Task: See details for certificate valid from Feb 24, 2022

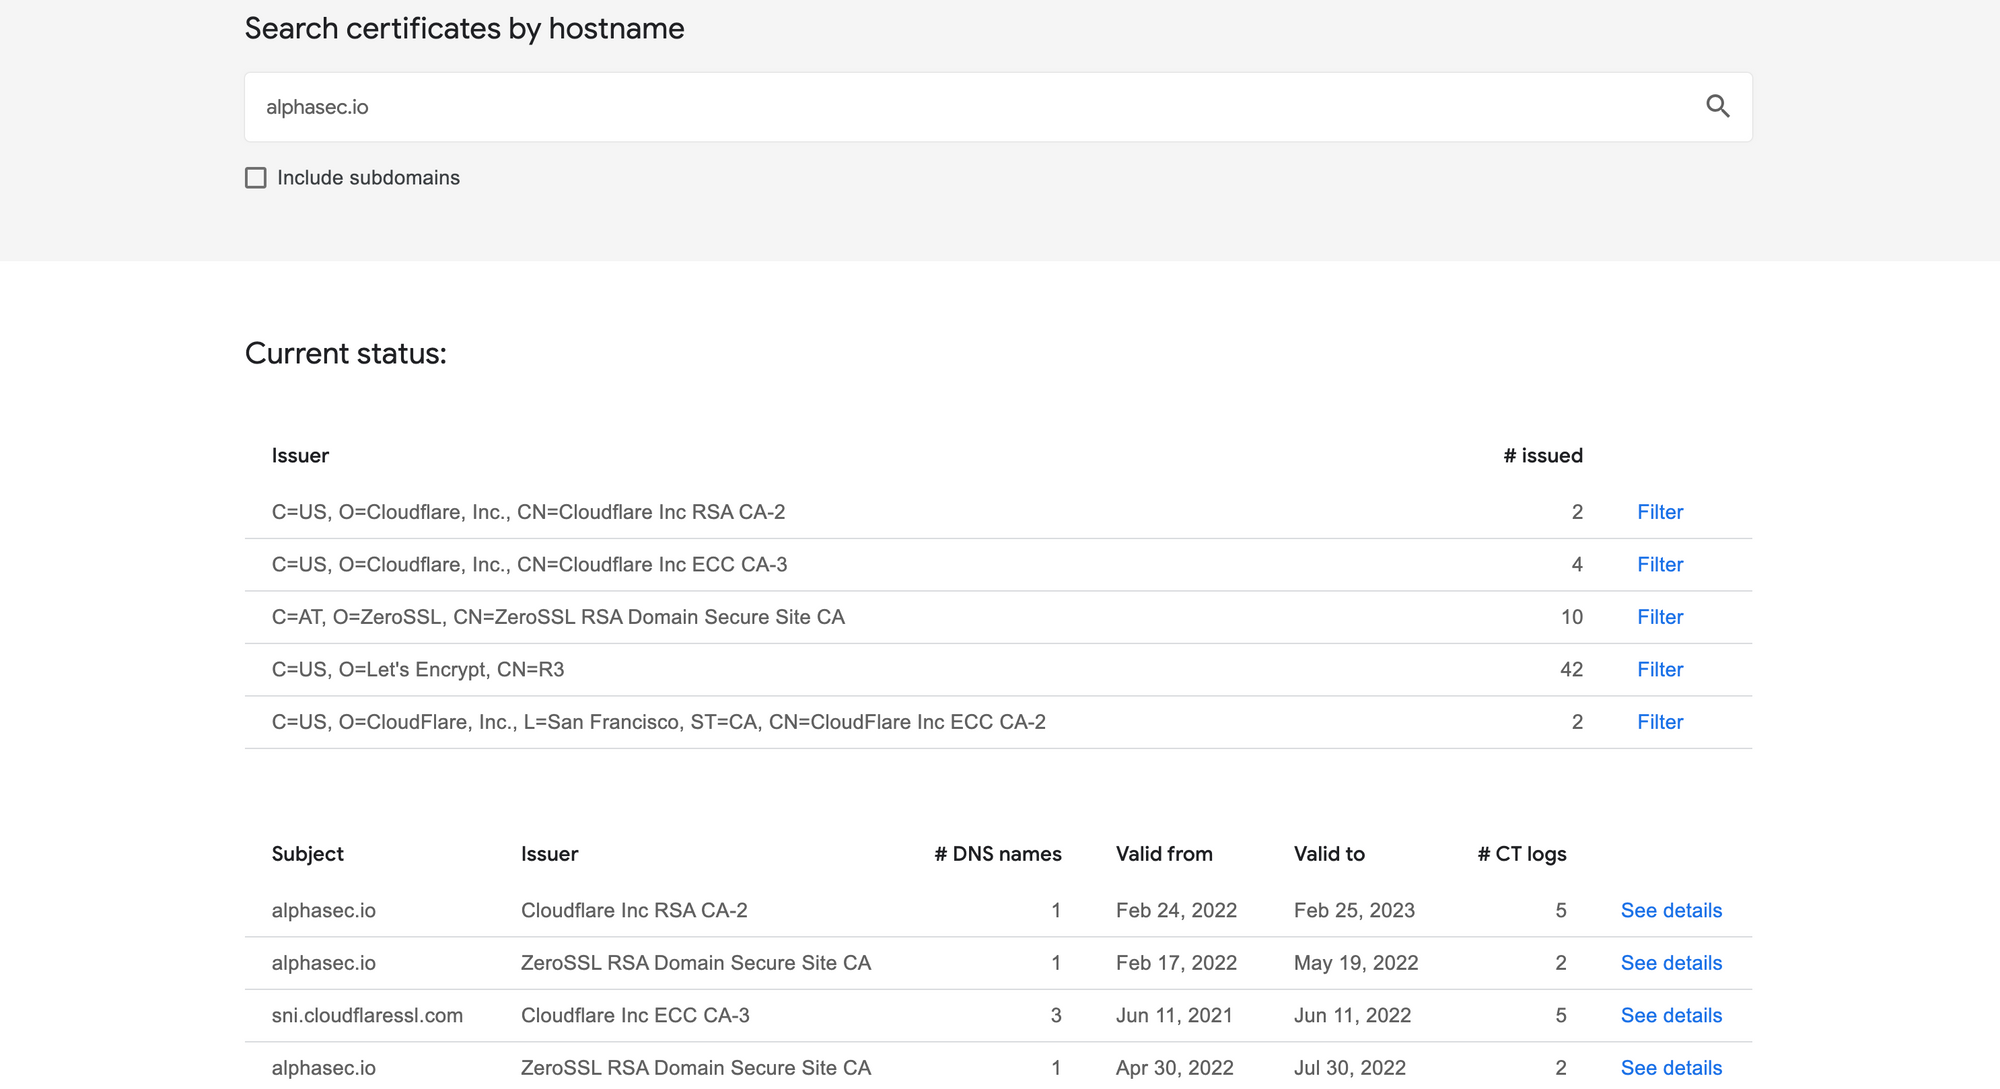Action: [1671, 911]
